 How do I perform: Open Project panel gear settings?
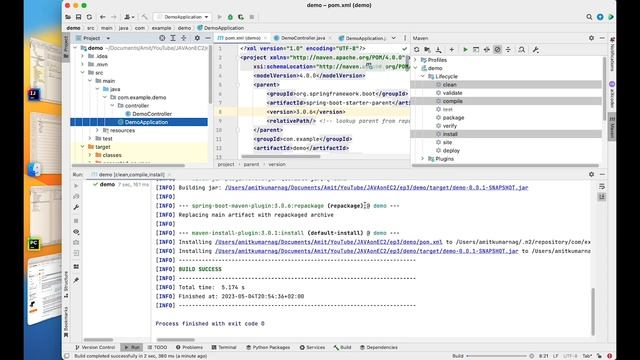[x=197, y=38]
